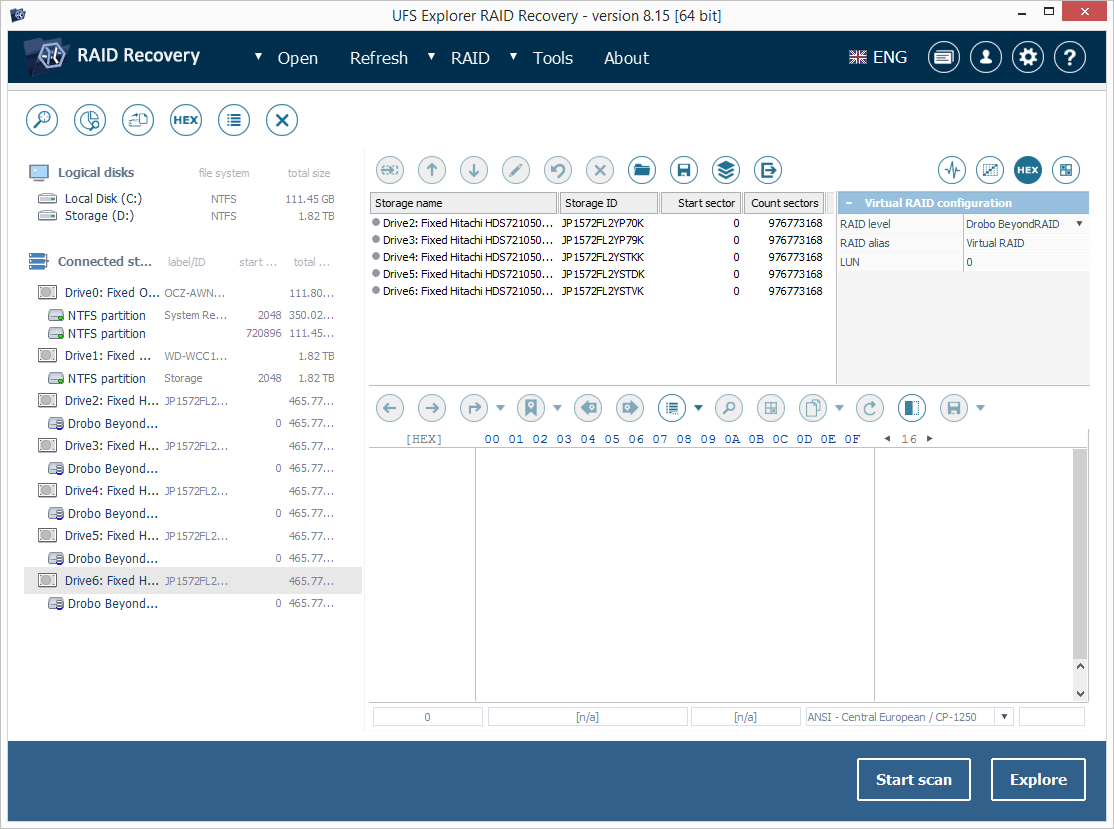
Task: Click the Storage ID column header
Action: pos(609,203)
